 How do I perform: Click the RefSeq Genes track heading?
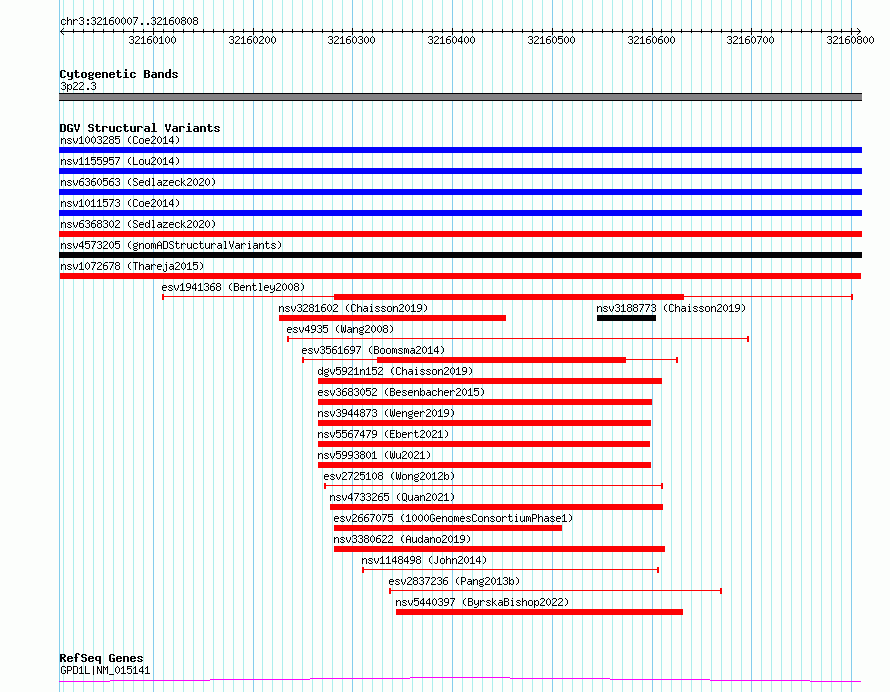coord(101,658)
